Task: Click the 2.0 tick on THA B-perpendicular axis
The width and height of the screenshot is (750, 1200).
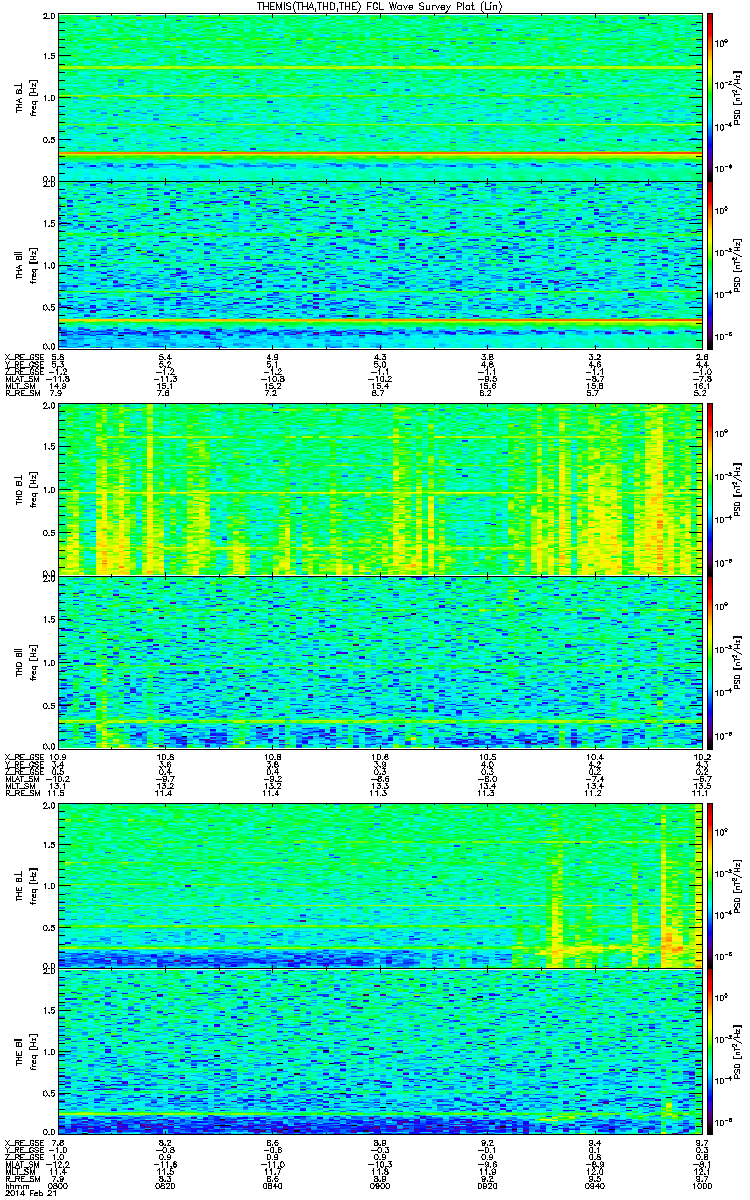Action: 49,18
